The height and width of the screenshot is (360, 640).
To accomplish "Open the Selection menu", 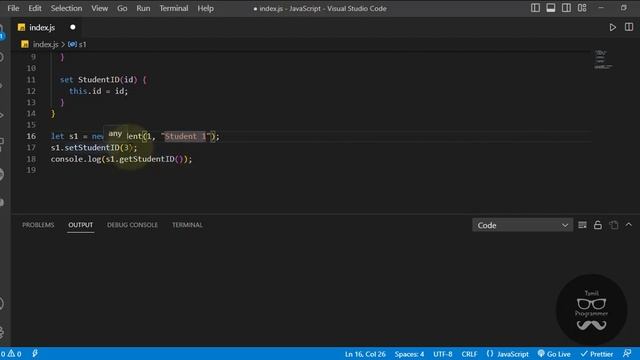I will point(66,8).
